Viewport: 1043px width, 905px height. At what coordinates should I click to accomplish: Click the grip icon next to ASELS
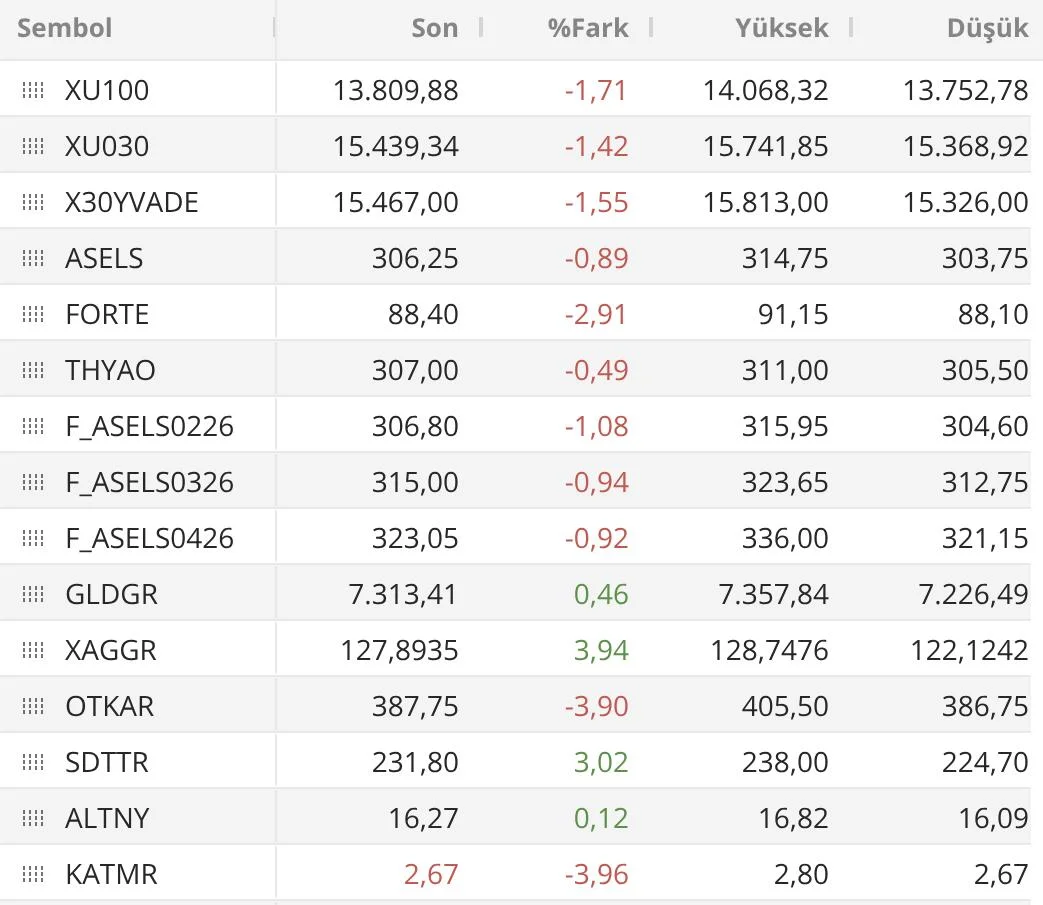pyautogui.click(x=33, y=258)
